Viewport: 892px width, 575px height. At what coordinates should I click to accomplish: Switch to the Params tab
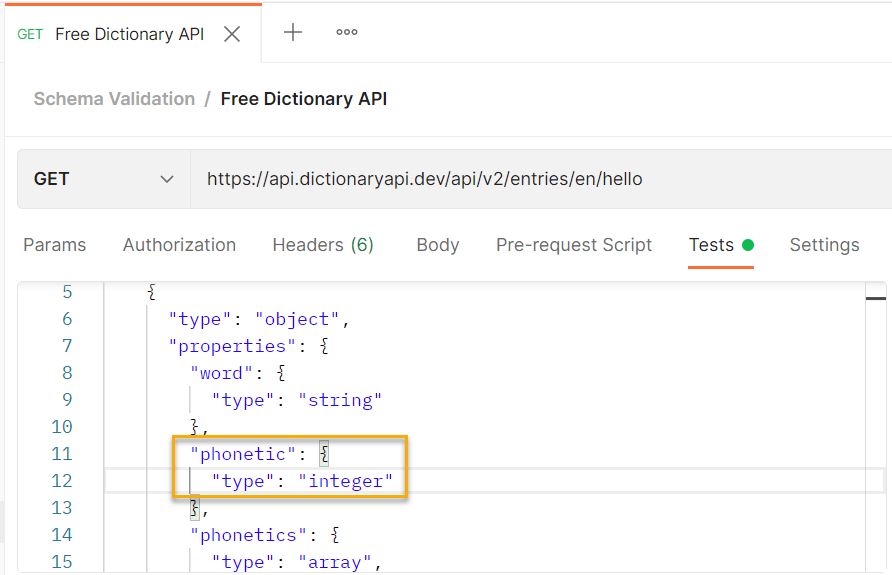click(55, 245)
